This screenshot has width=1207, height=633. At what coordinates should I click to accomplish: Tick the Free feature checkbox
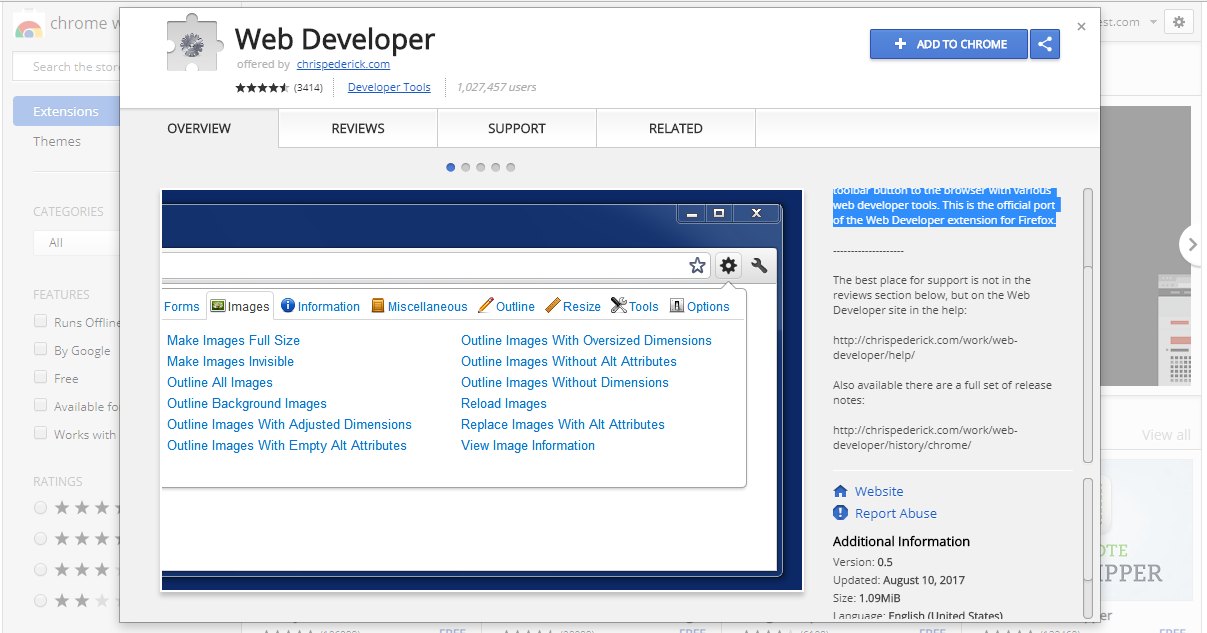[41, 378]
